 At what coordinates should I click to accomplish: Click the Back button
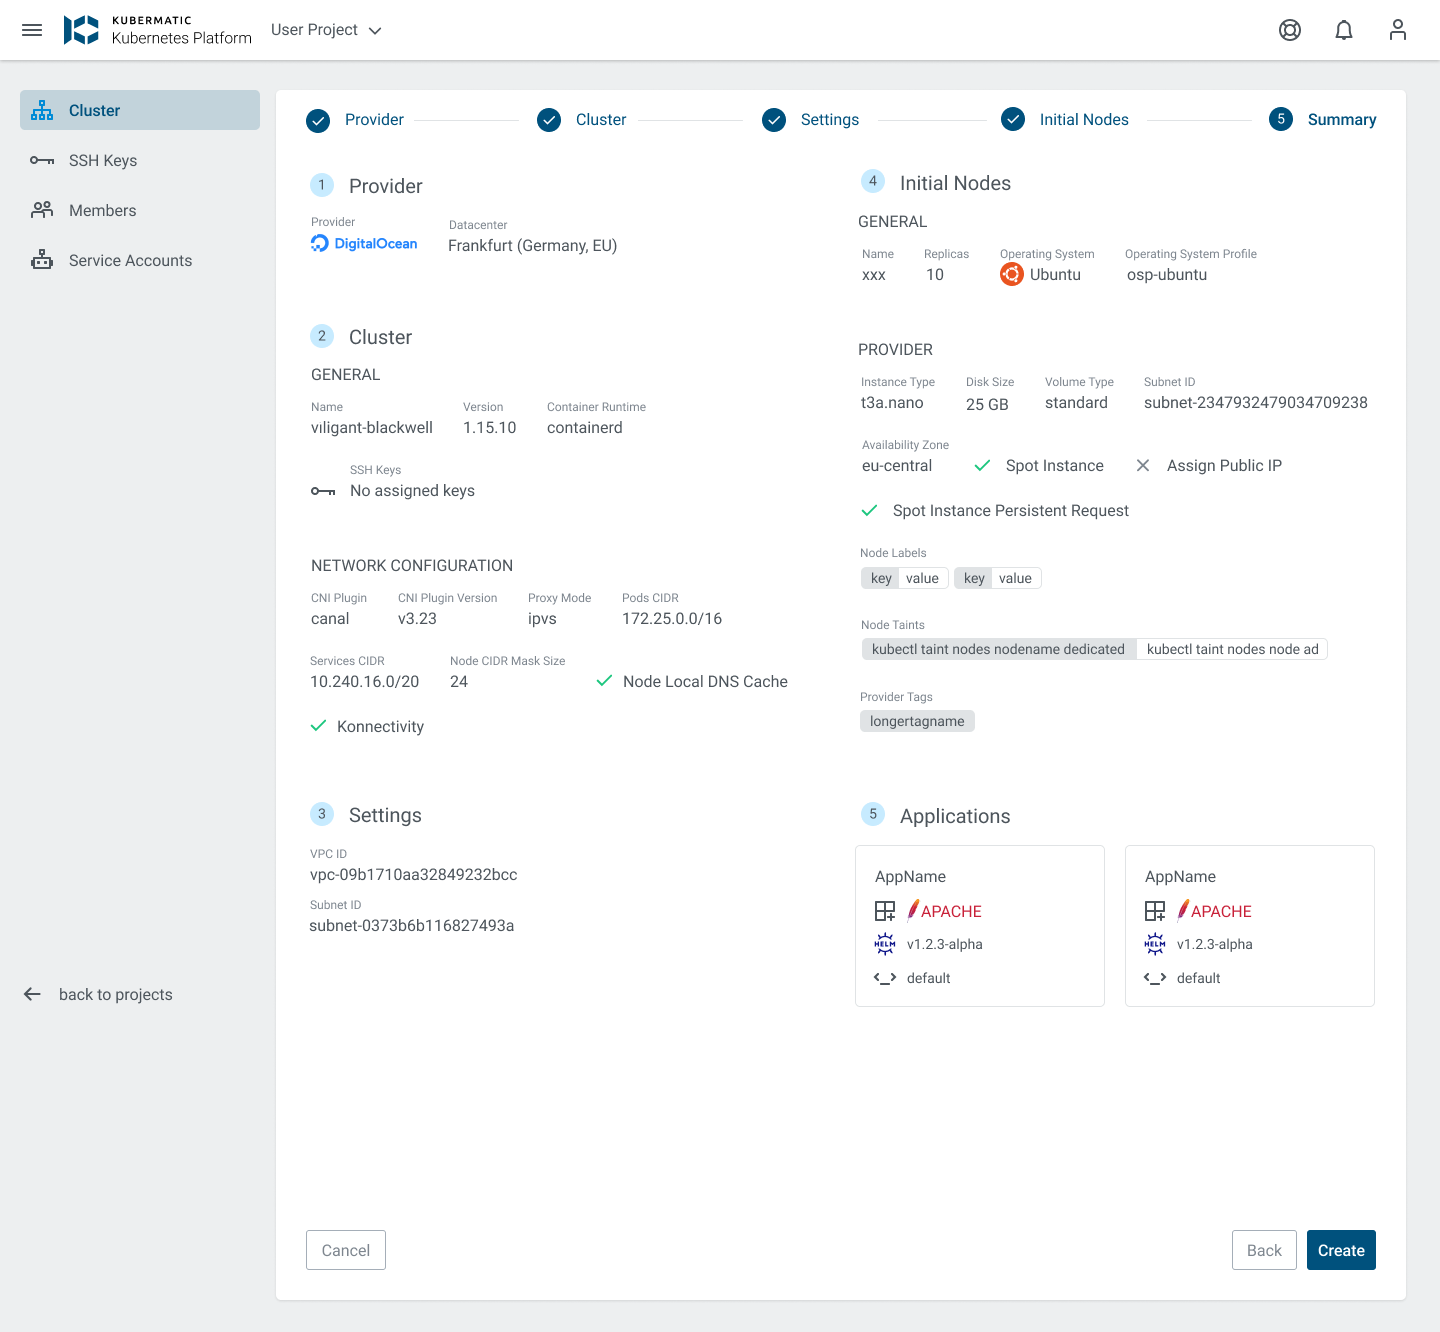pos(1264,1250)
